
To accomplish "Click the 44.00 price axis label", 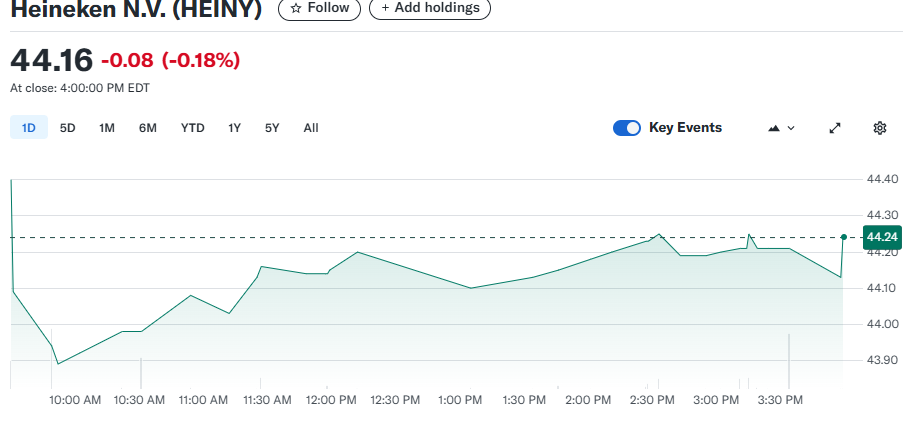I will click(882, 324).
